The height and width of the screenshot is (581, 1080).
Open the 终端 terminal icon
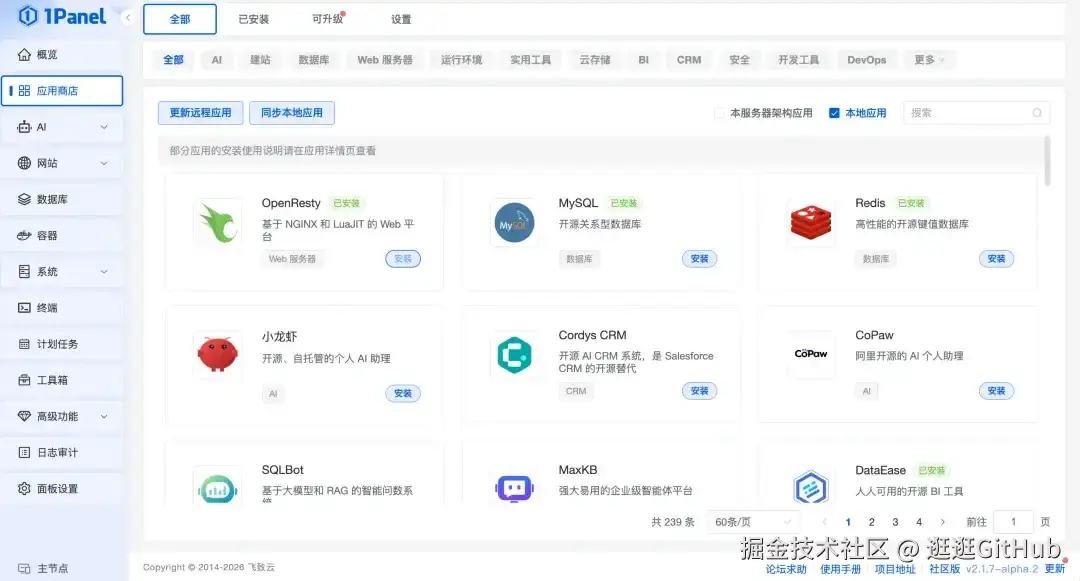click(24, 308)
